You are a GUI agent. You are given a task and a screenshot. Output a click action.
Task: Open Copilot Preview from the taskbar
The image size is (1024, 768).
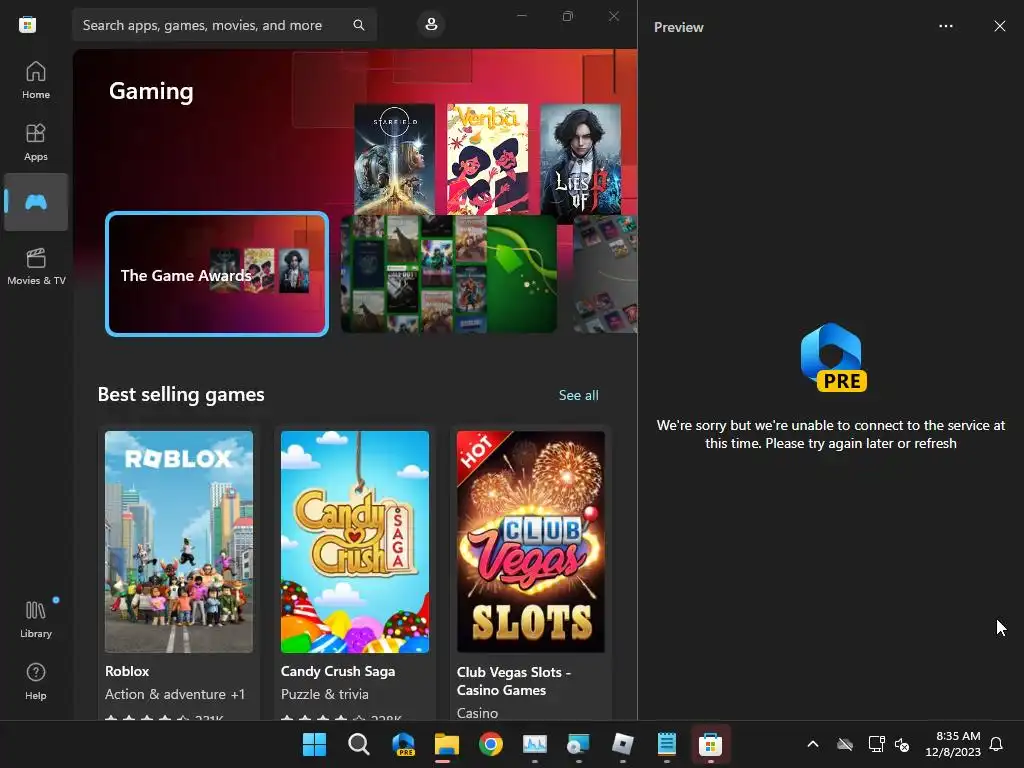coord(403,744)
